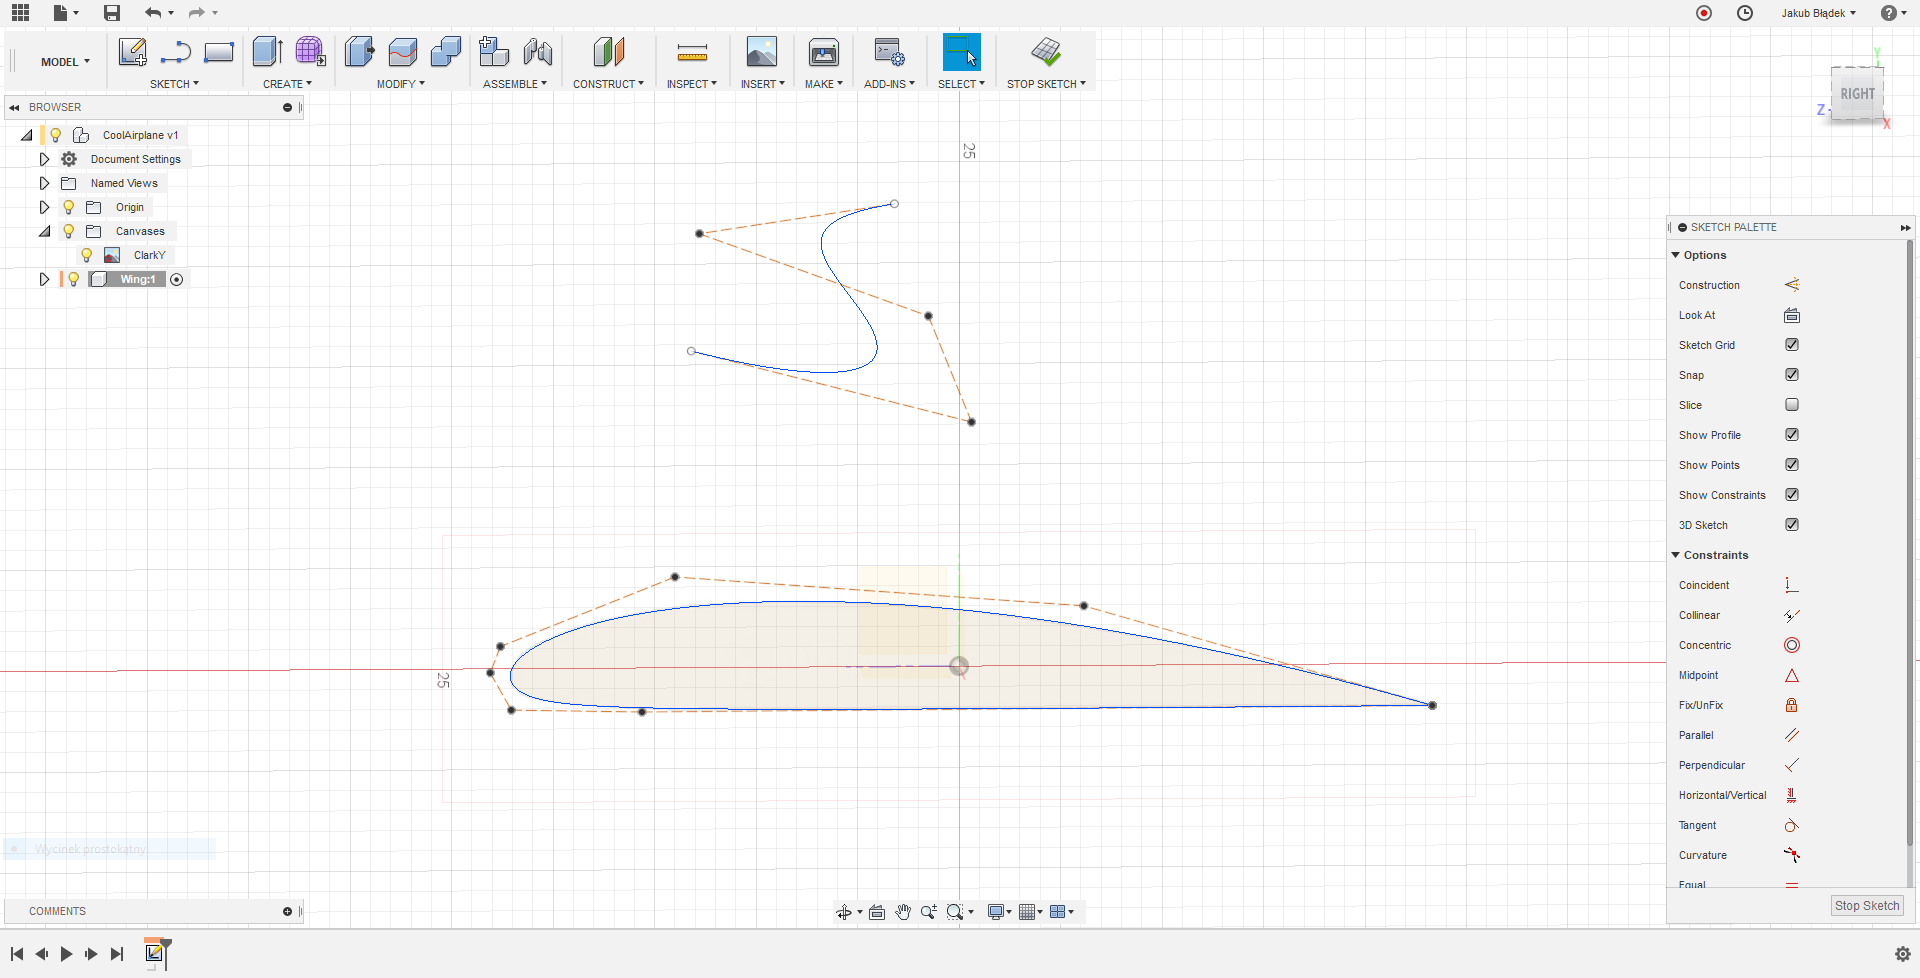Activate Wing:1 component radio button
1920x978 pixels.
177,279
